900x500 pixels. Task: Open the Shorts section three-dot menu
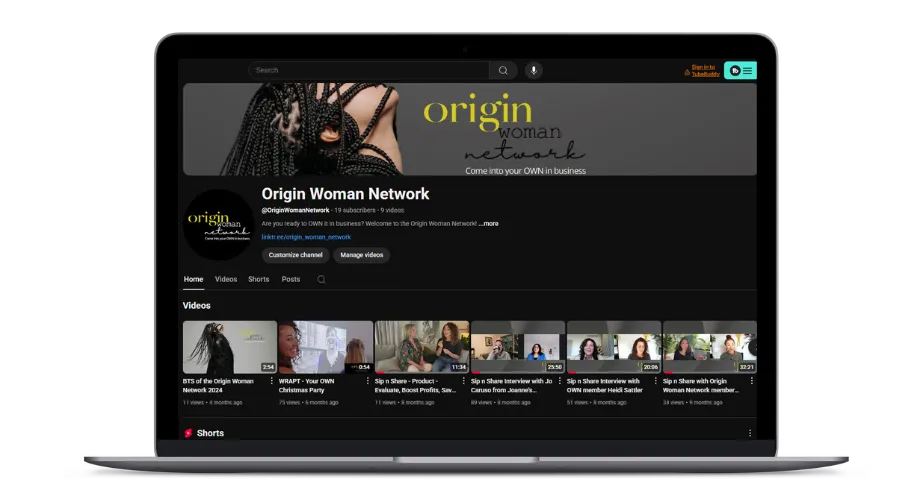(x=750, y=433)
